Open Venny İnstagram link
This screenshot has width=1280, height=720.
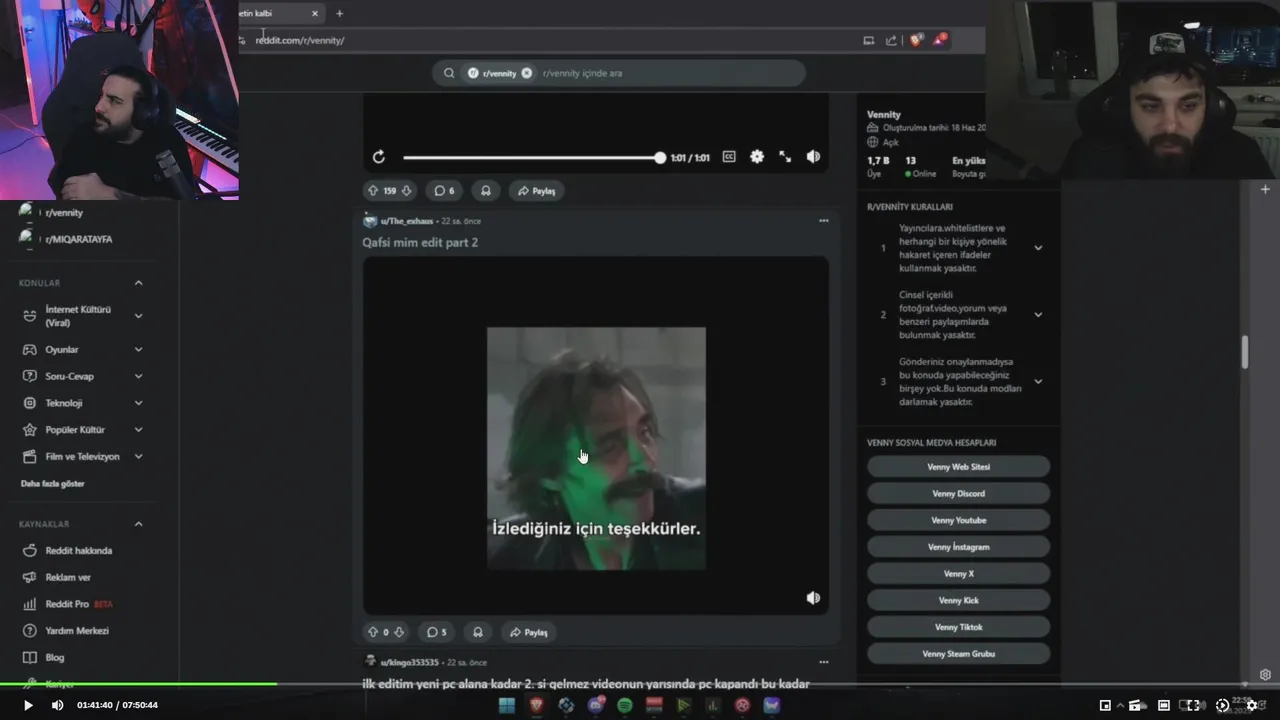[x=958, y=547]
